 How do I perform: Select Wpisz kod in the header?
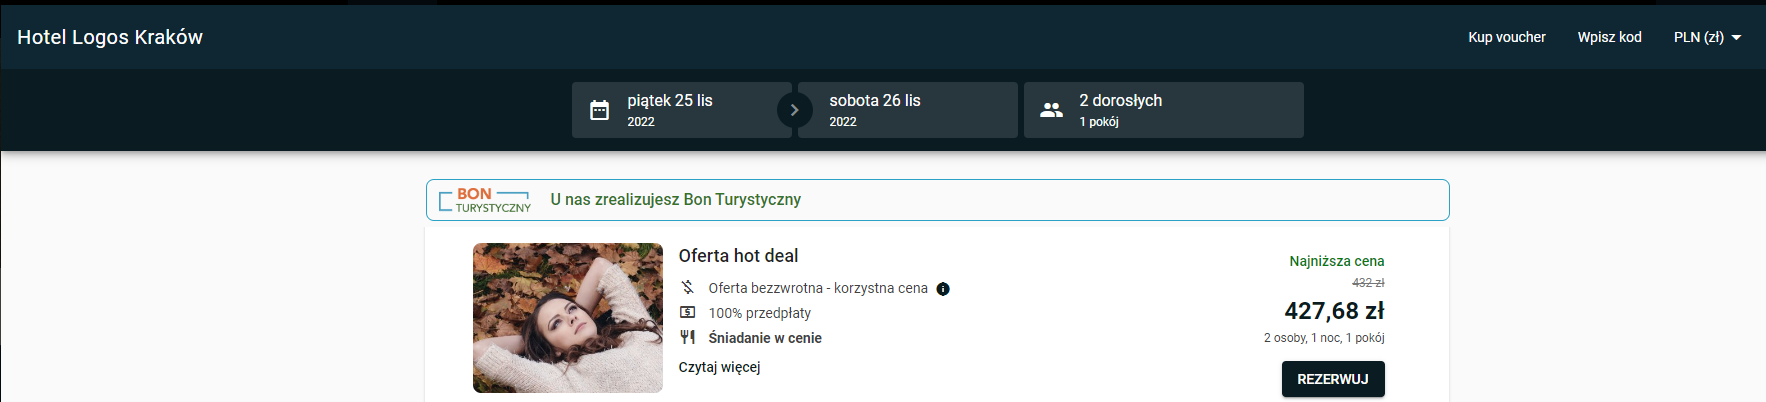[1609, 37]
